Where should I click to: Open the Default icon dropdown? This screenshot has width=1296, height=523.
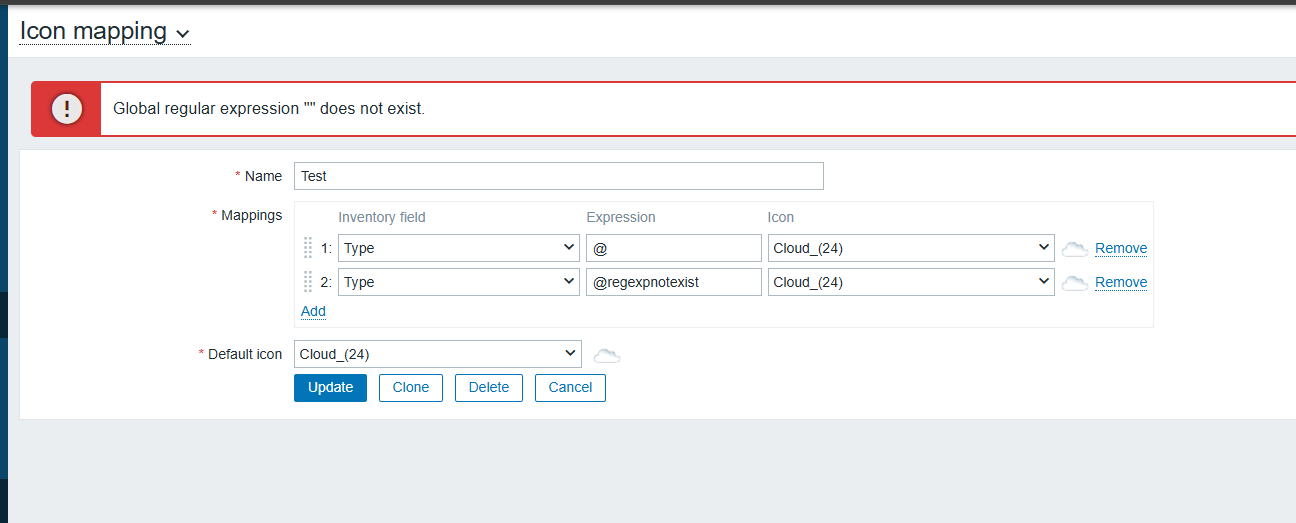pos(437,354)
